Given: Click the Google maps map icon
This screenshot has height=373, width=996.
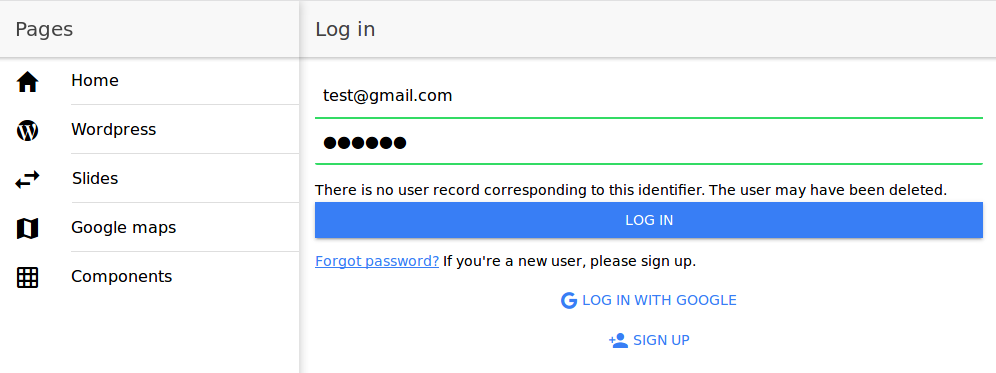Looking at the screenshot, I should (x=27, y=228).
